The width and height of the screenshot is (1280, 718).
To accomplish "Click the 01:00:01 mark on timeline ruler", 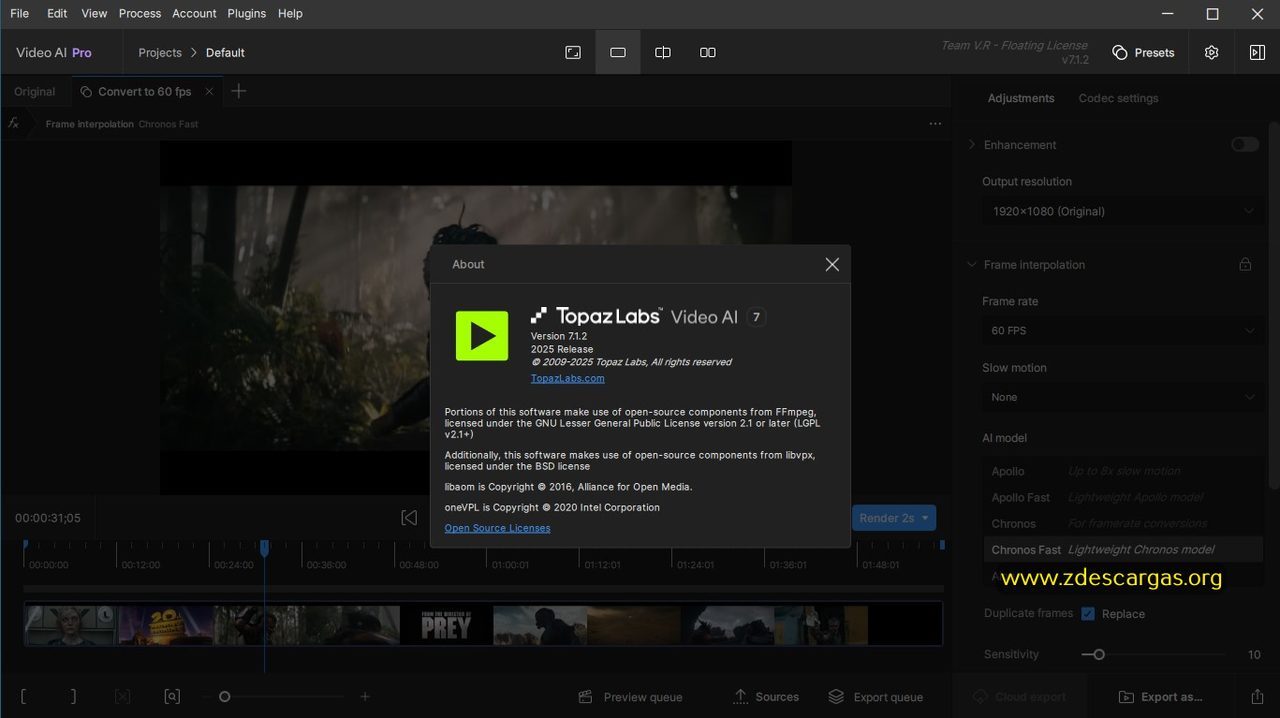I will (x=510, y=565).
